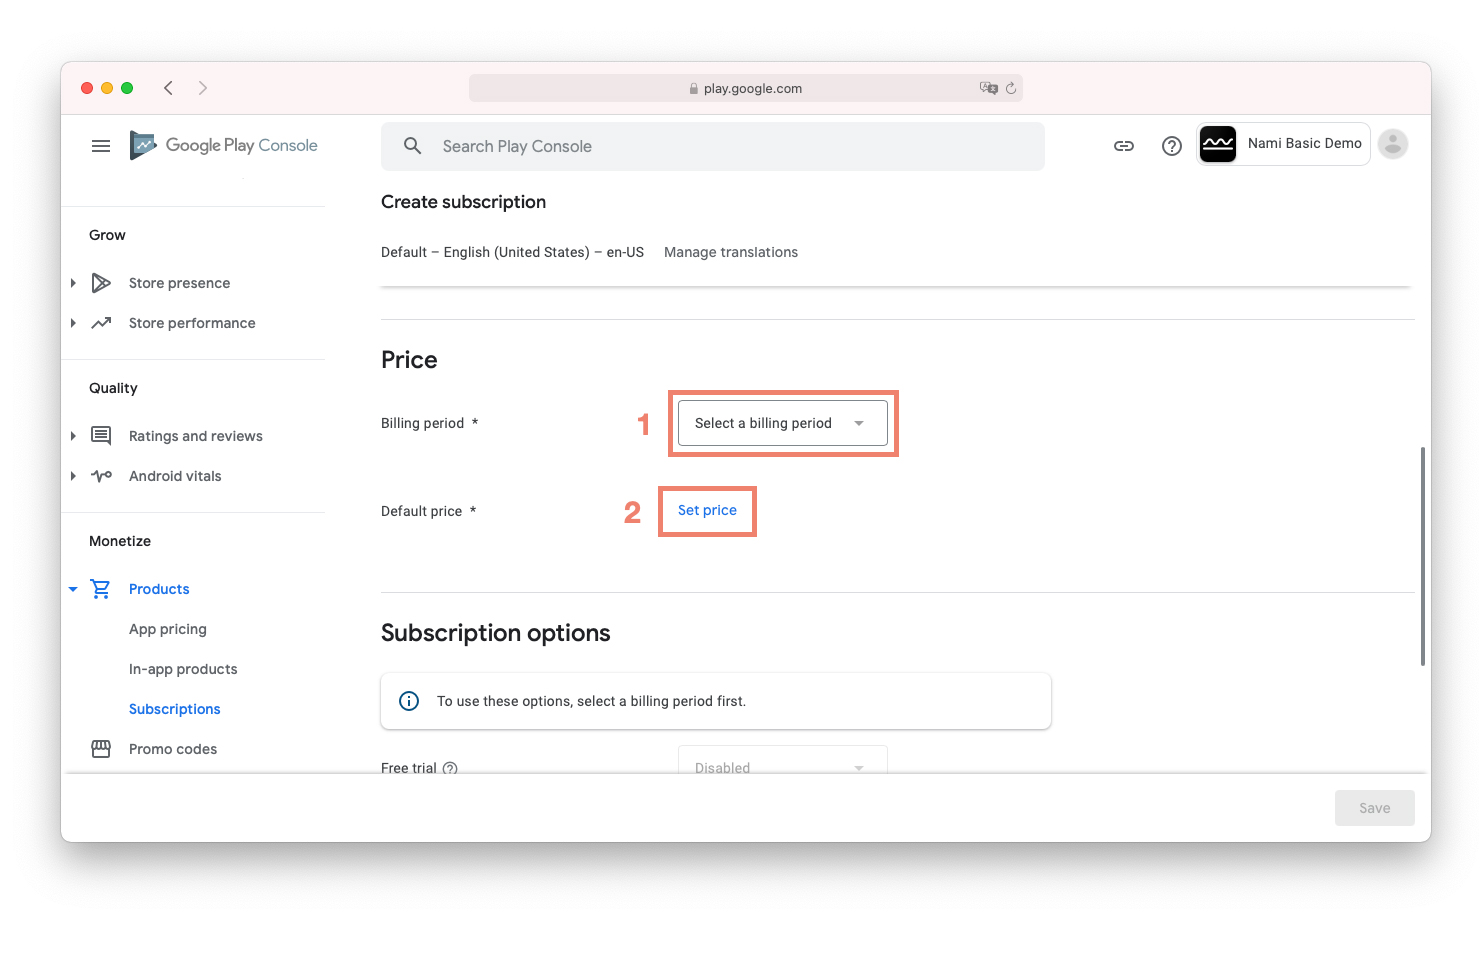Go back with browser back arrow
The height and width of the screenshot is (955, 1480).
pyautogui.click(x=168, y=88)
